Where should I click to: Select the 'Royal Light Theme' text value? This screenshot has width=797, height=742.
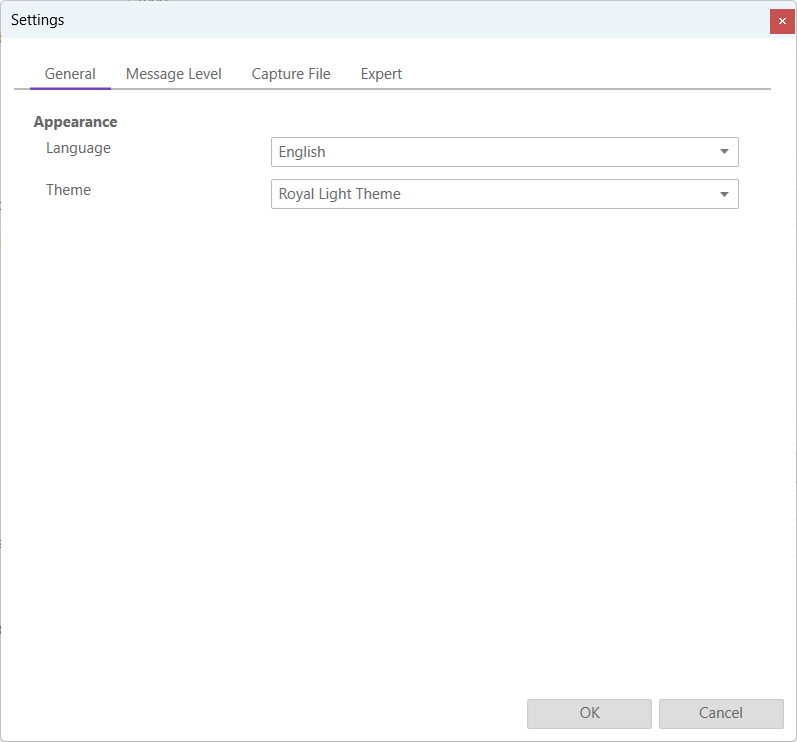click(x=339, y=194)
